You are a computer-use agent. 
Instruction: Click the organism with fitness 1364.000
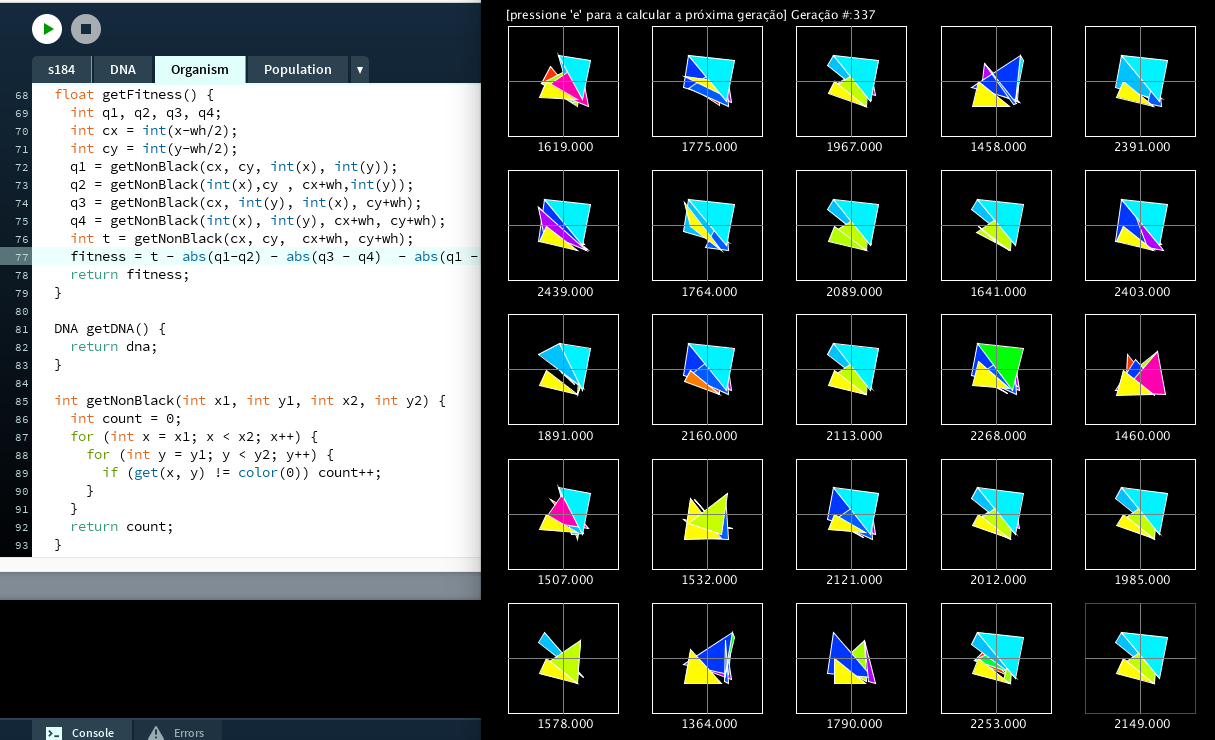pos(707,658)
